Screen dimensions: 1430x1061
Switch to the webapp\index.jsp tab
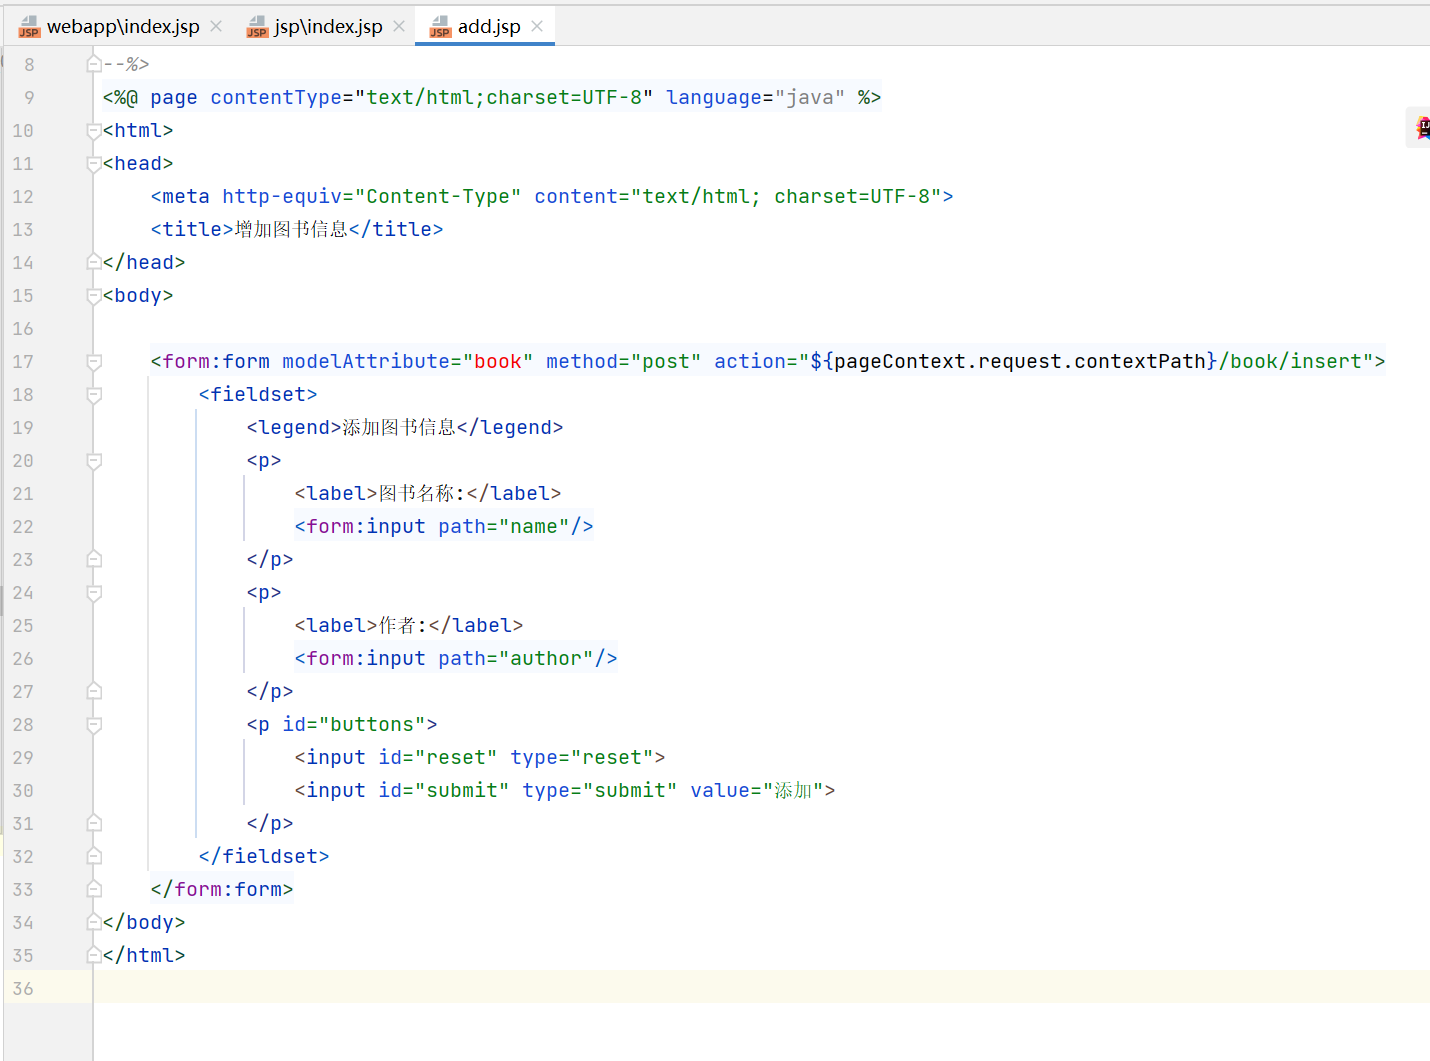(122, 27)
